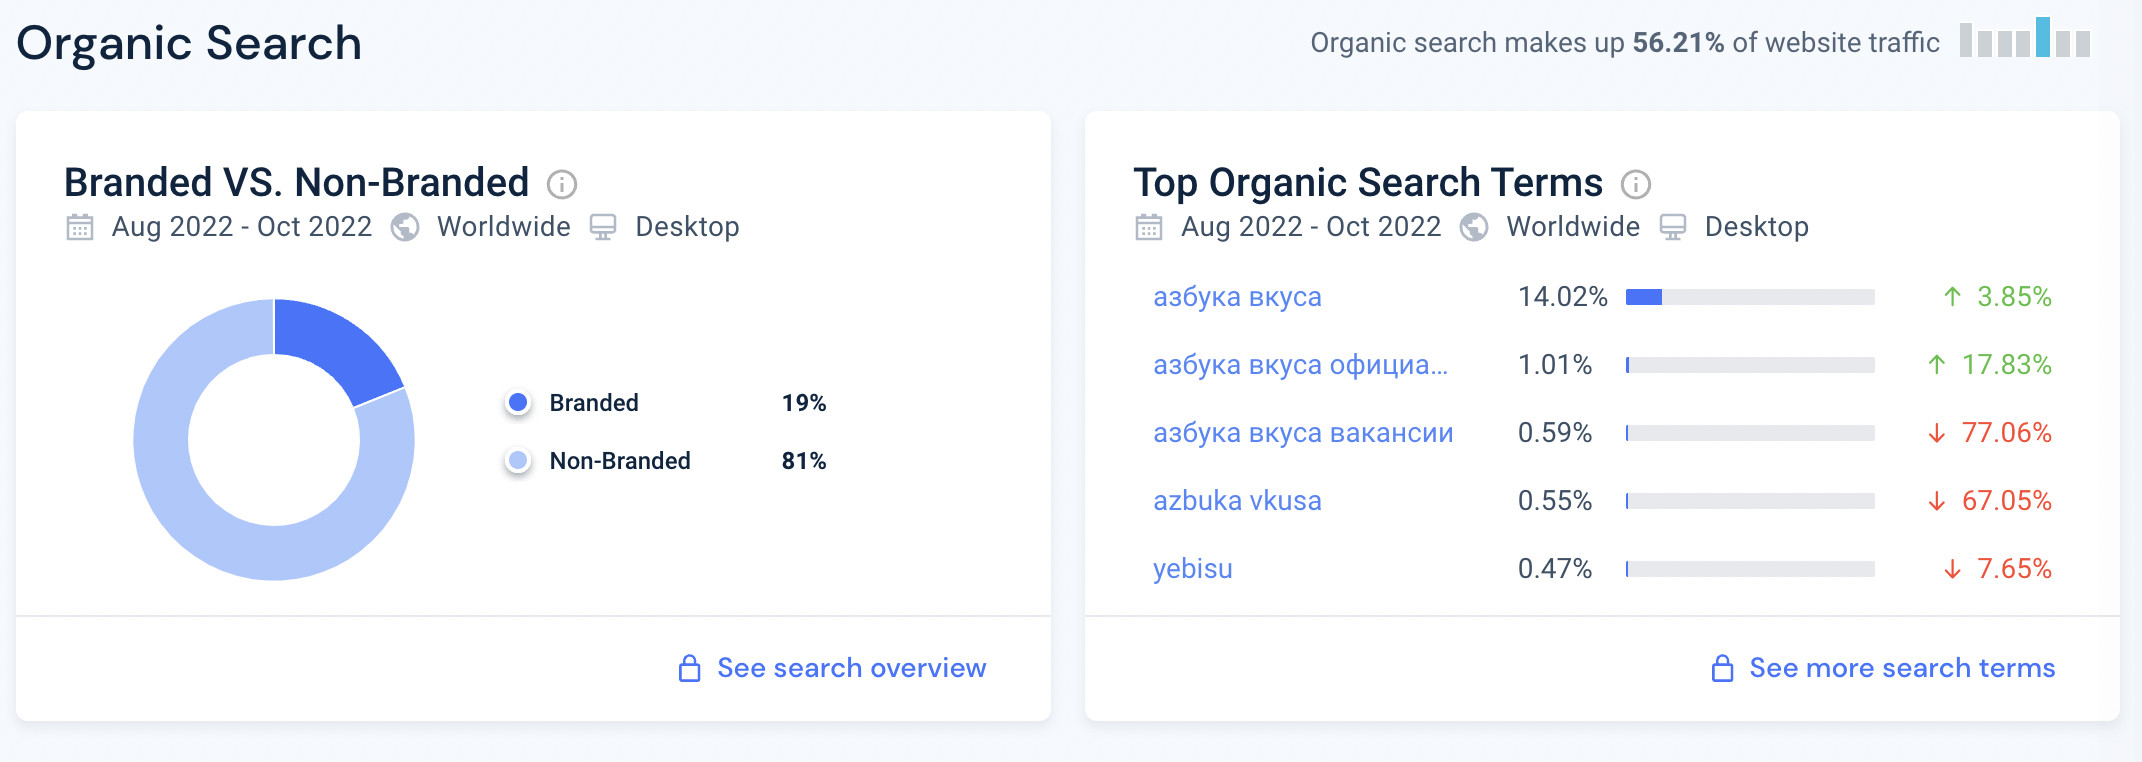The width and height of the screenshot is (2142, 762).
Task: Click calendar icon in Branded card
Action: point(80,227)
